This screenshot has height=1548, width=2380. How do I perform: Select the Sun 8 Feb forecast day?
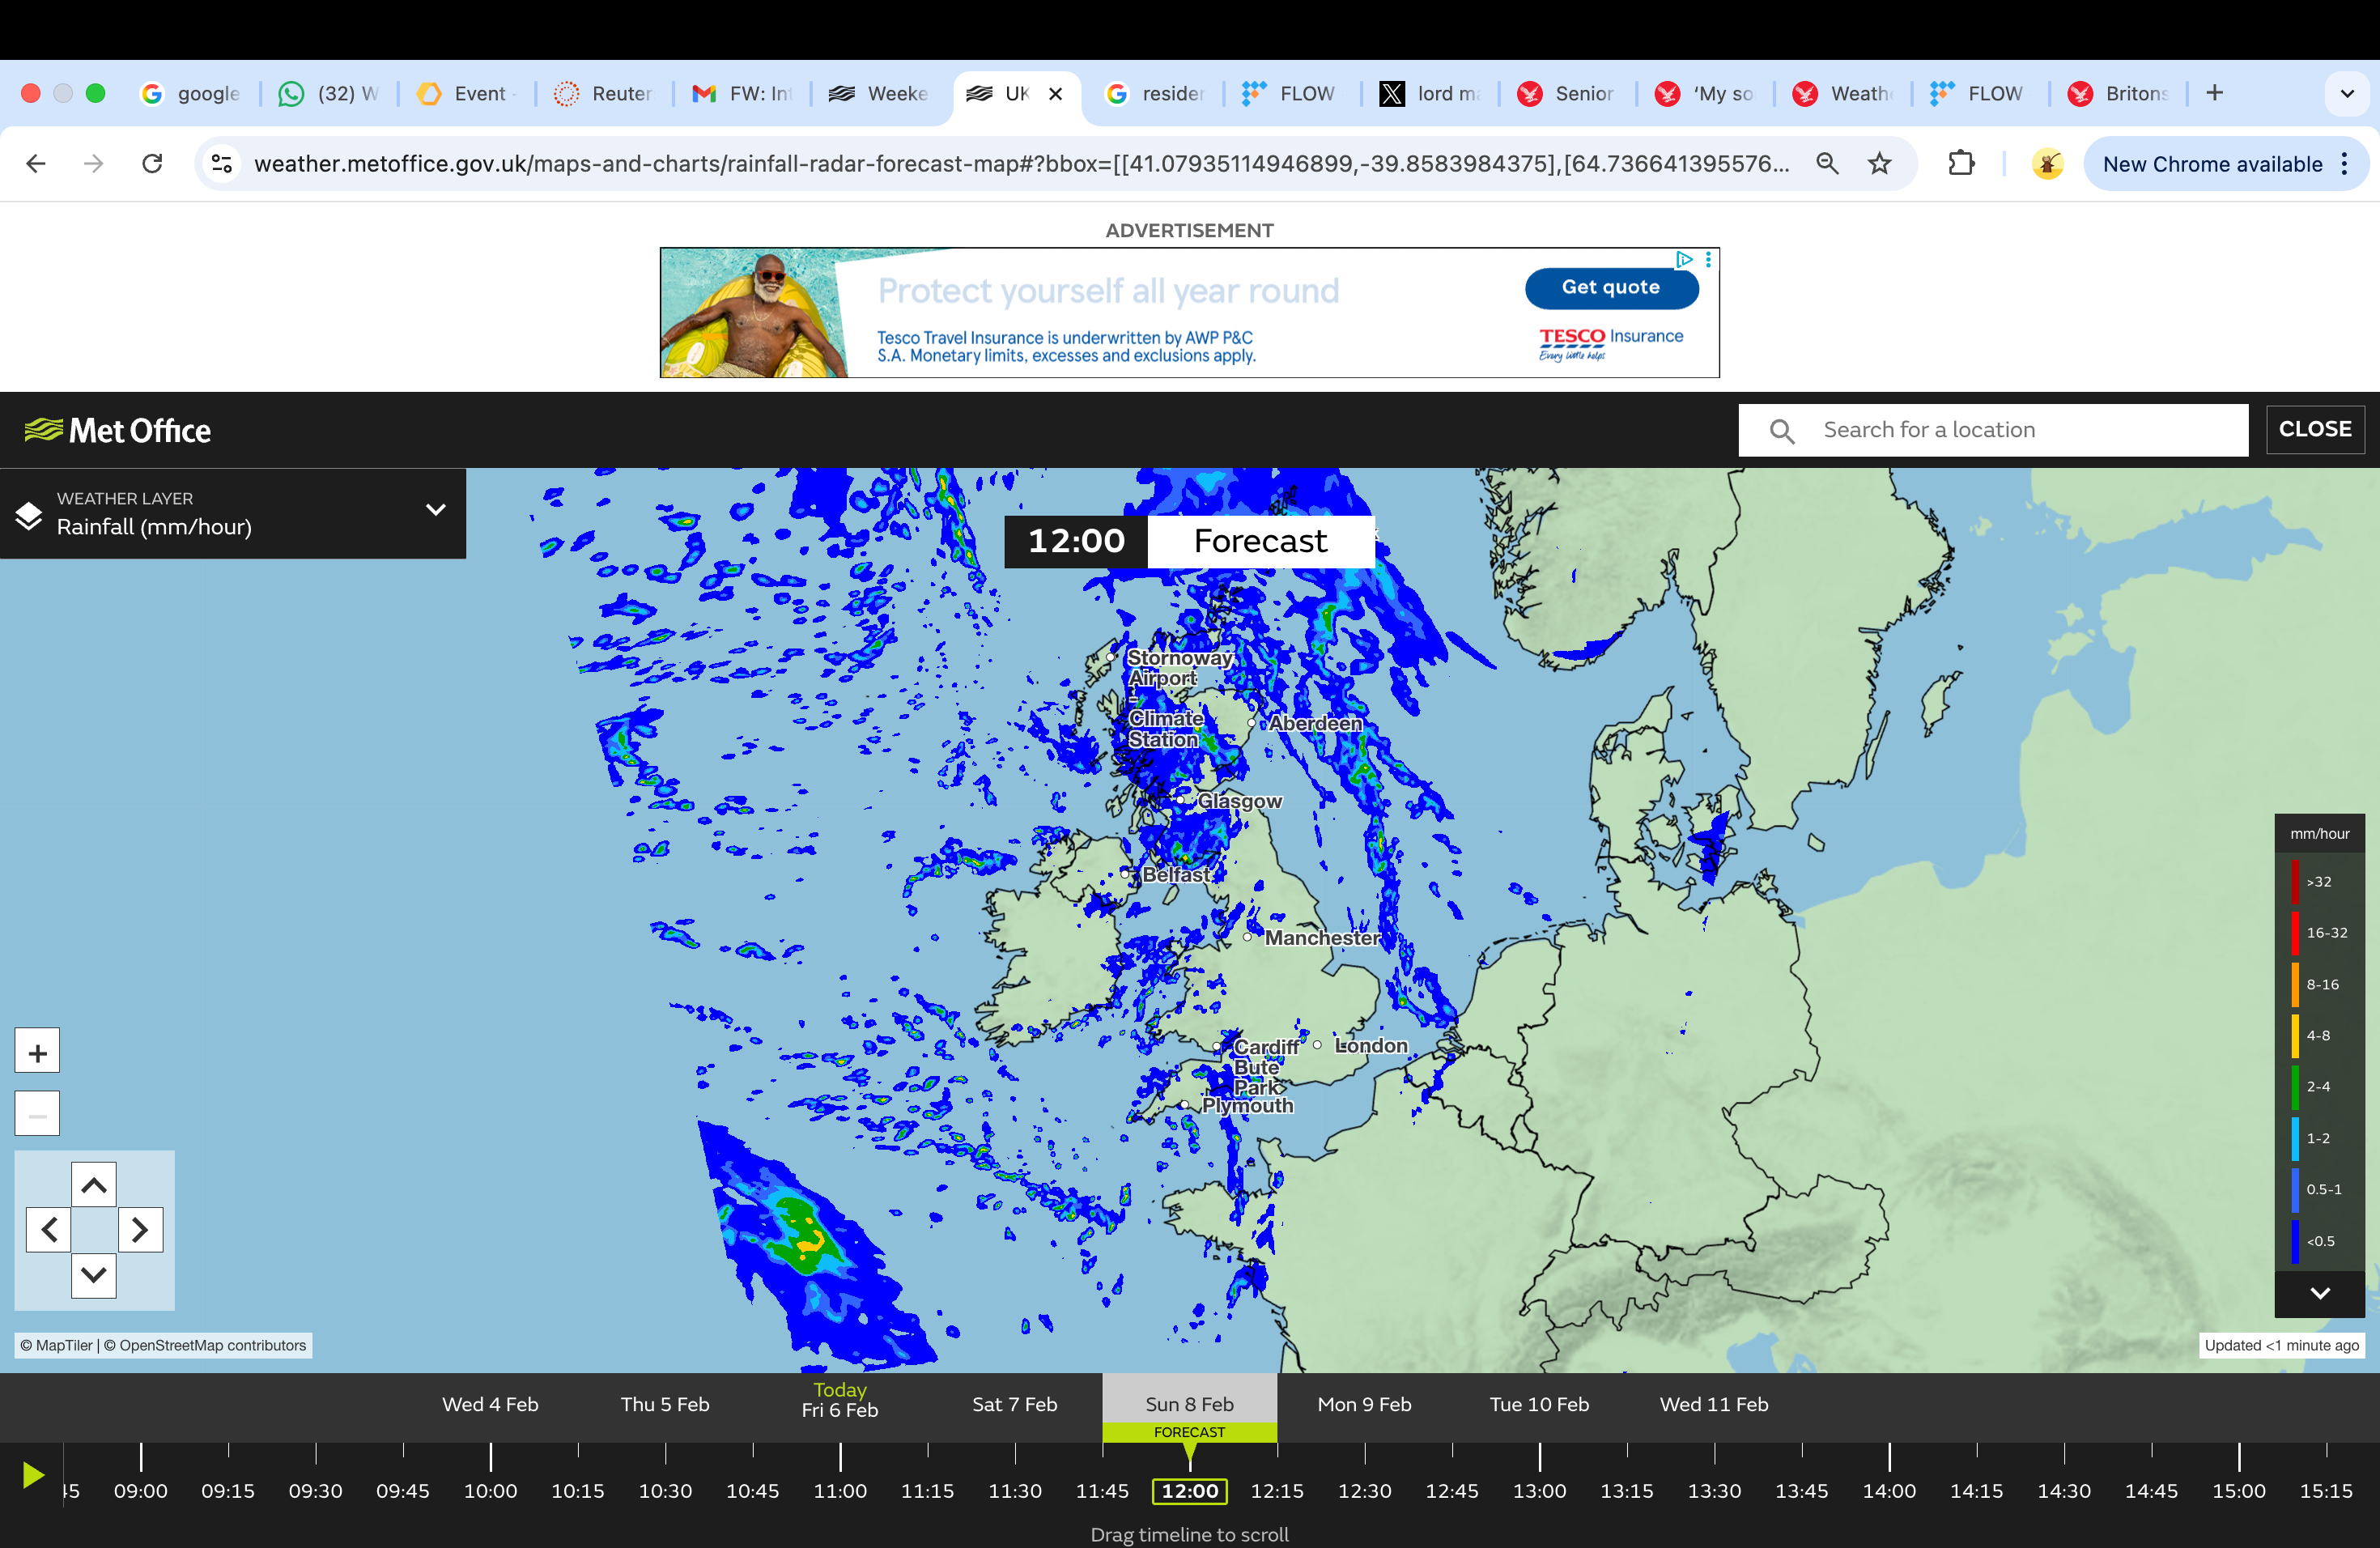(1189, 1404)
